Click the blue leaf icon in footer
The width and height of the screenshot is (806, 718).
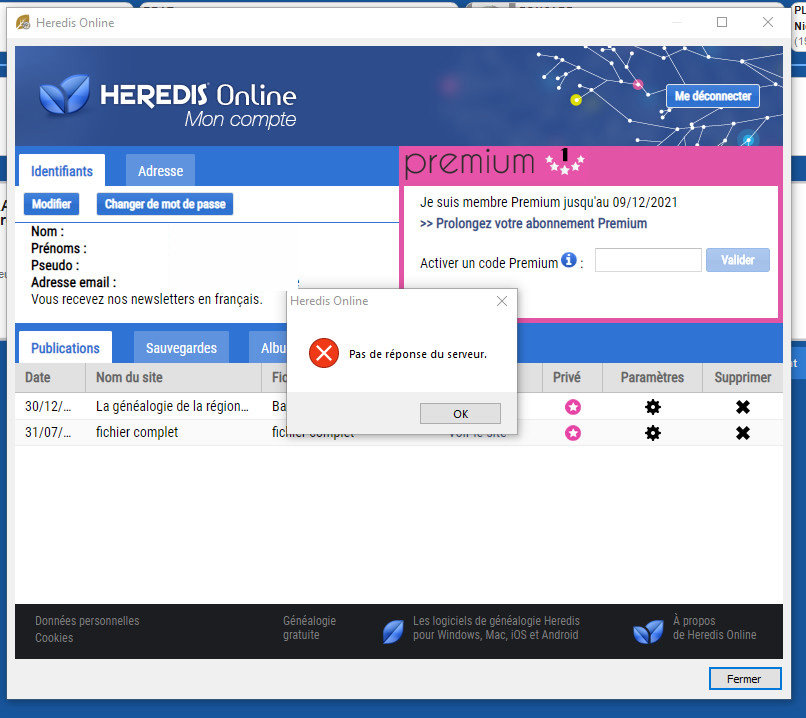[x=393, y=632]
